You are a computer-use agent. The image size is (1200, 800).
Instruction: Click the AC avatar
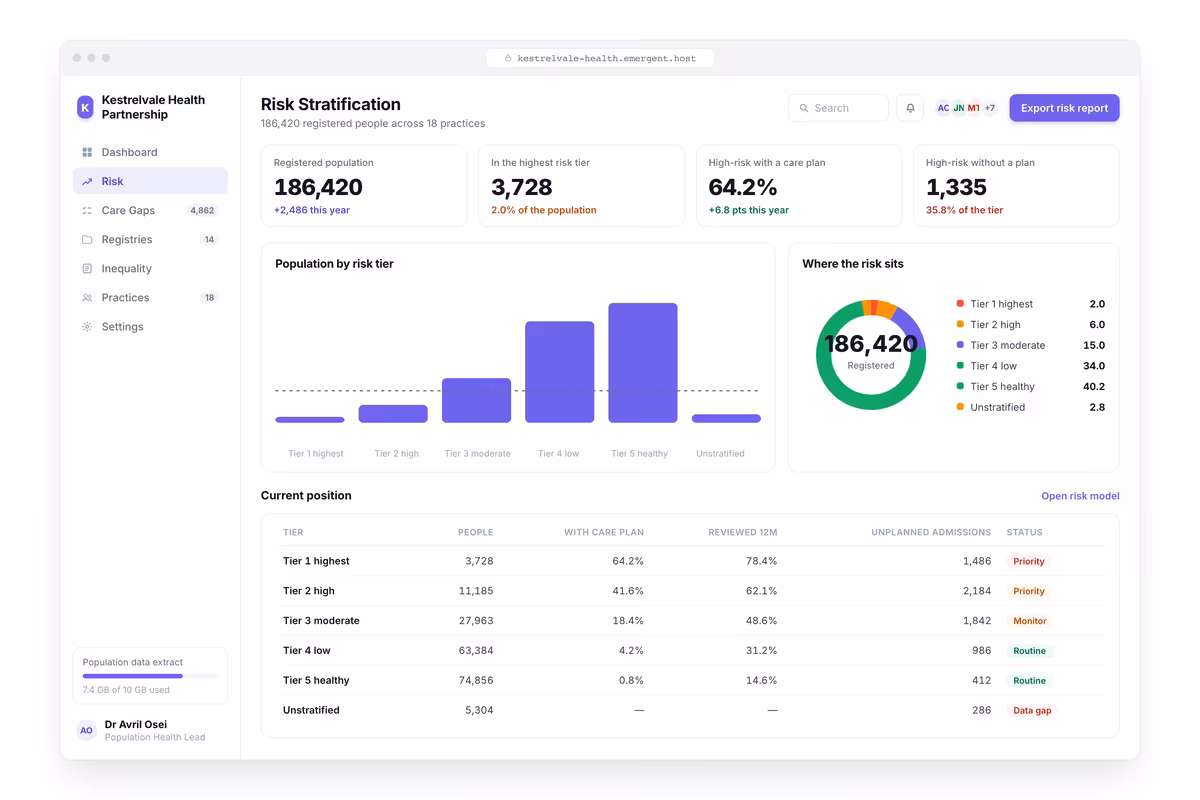(x=943, y=108)
